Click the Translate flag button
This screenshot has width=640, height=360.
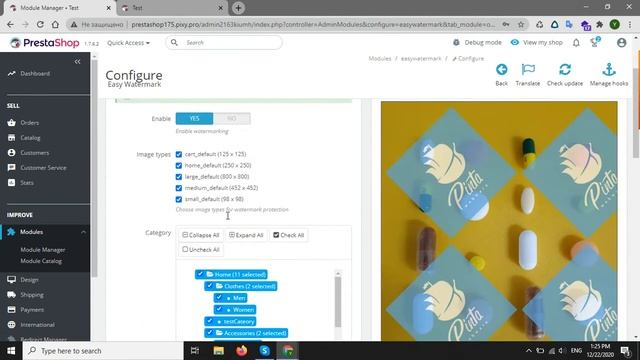click(528, 75)
